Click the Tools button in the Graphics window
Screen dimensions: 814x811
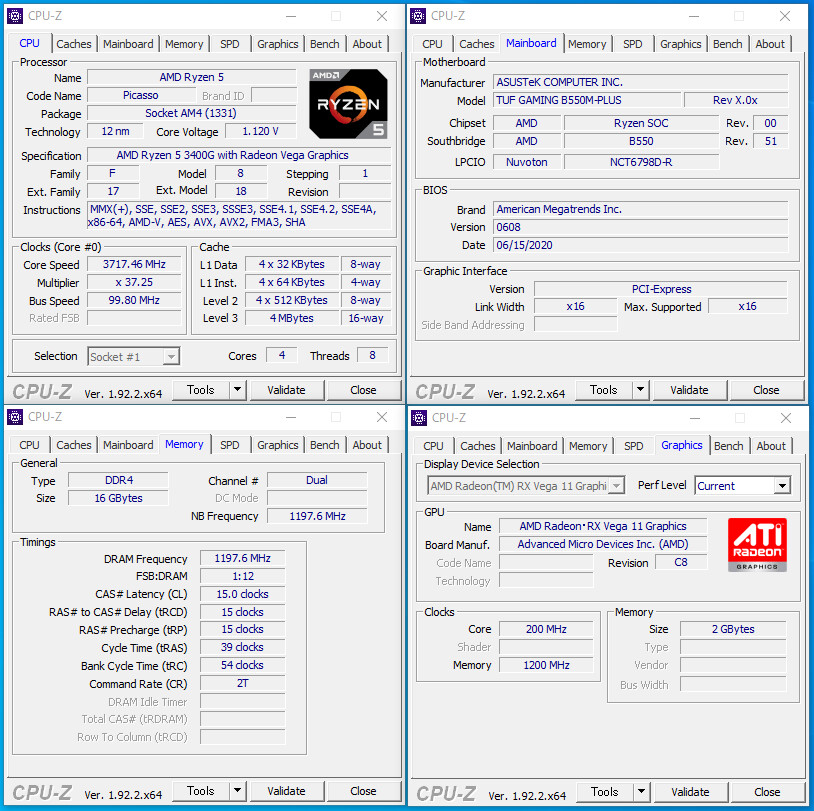[603, 791]
